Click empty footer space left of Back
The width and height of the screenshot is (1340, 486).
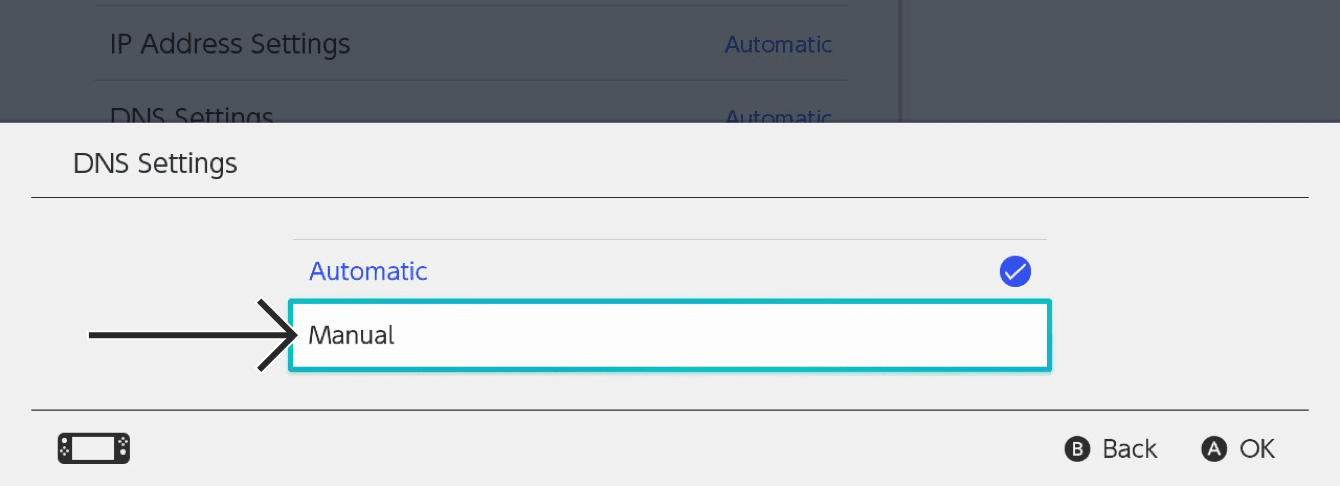[x=600, y=449]
